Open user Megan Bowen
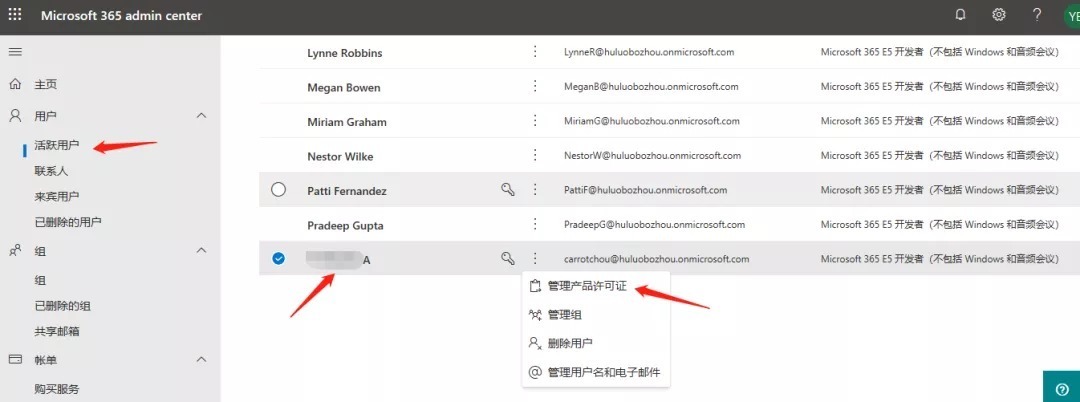1080x402 pixels. pyautogui.click(x=344, y=87)
